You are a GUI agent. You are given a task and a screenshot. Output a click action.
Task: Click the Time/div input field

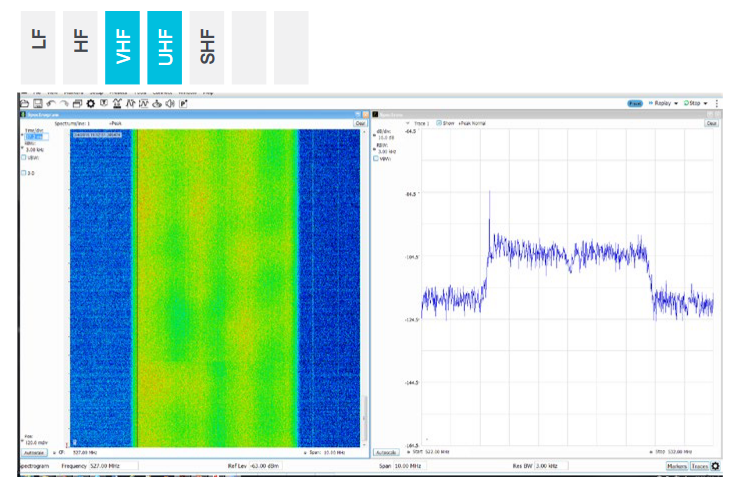click(36, 137)
